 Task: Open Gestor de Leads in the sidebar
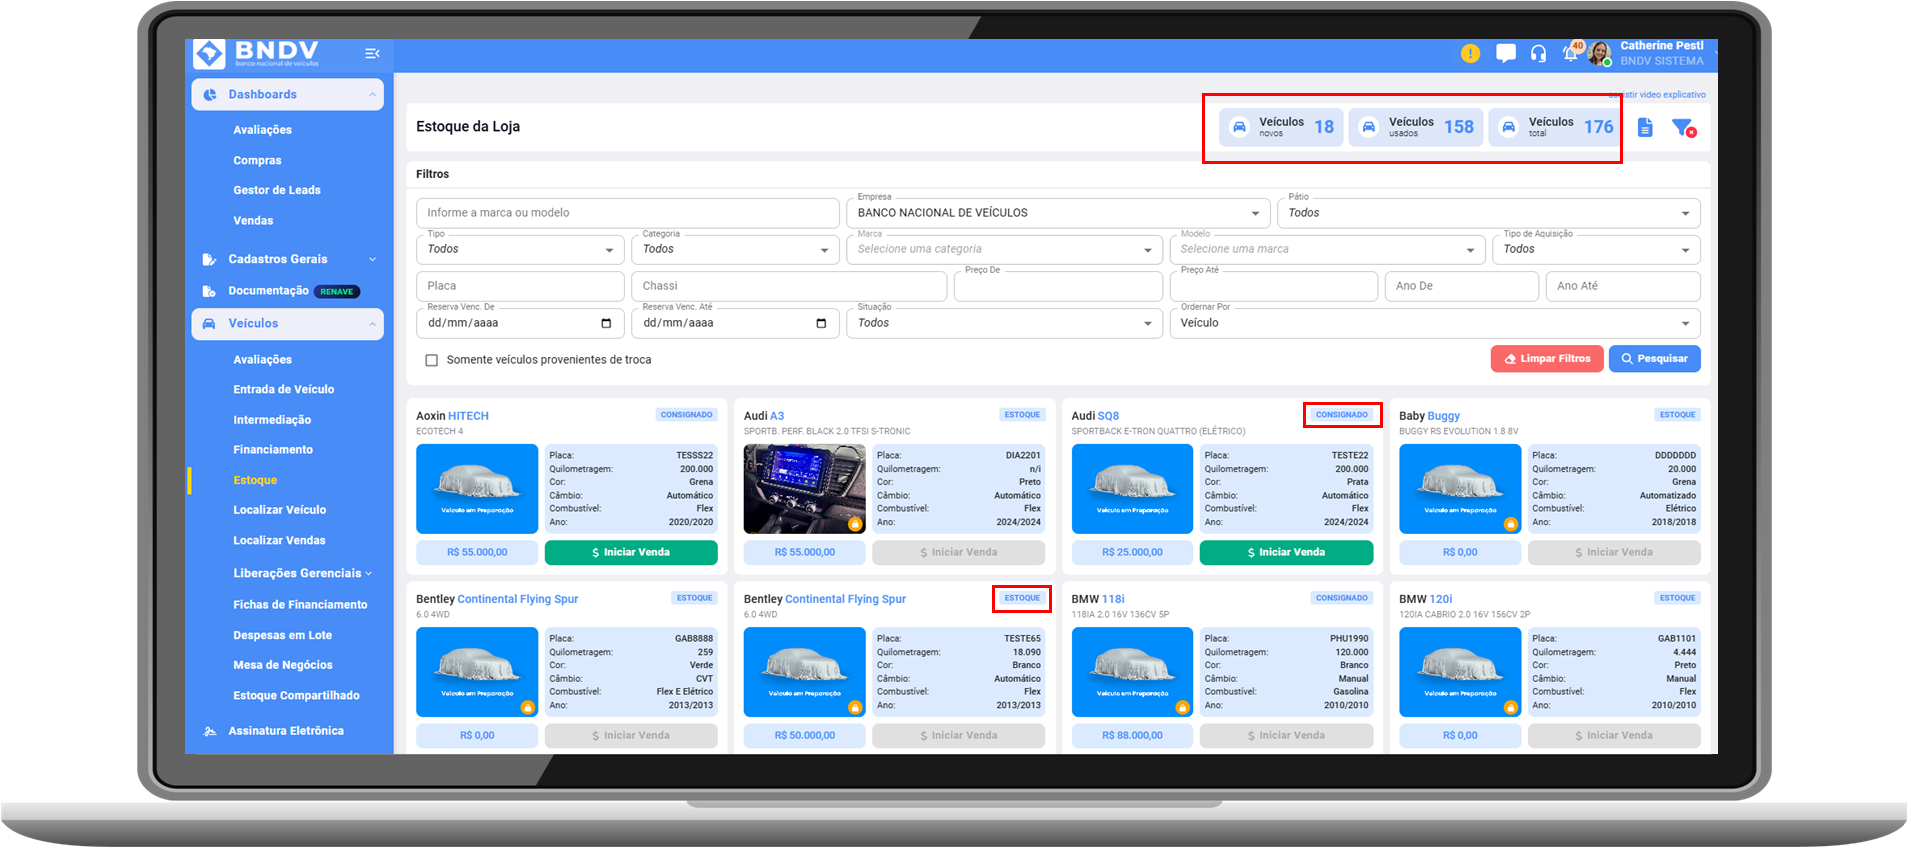pos(277,190)
